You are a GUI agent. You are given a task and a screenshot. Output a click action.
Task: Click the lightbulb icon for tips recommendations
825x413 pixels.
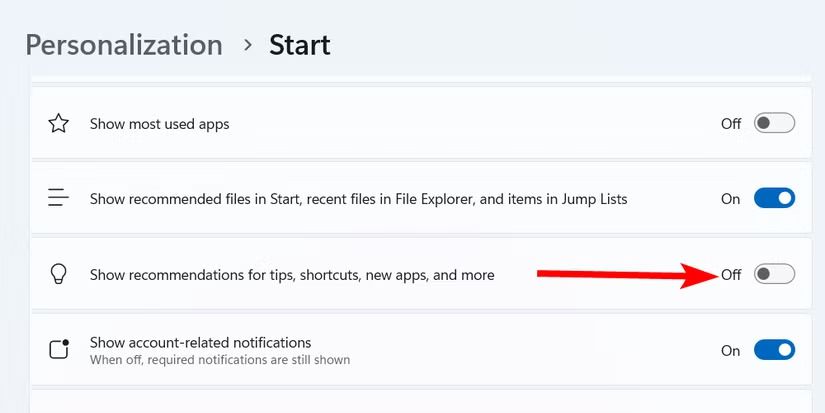click(x=59, y=274)
